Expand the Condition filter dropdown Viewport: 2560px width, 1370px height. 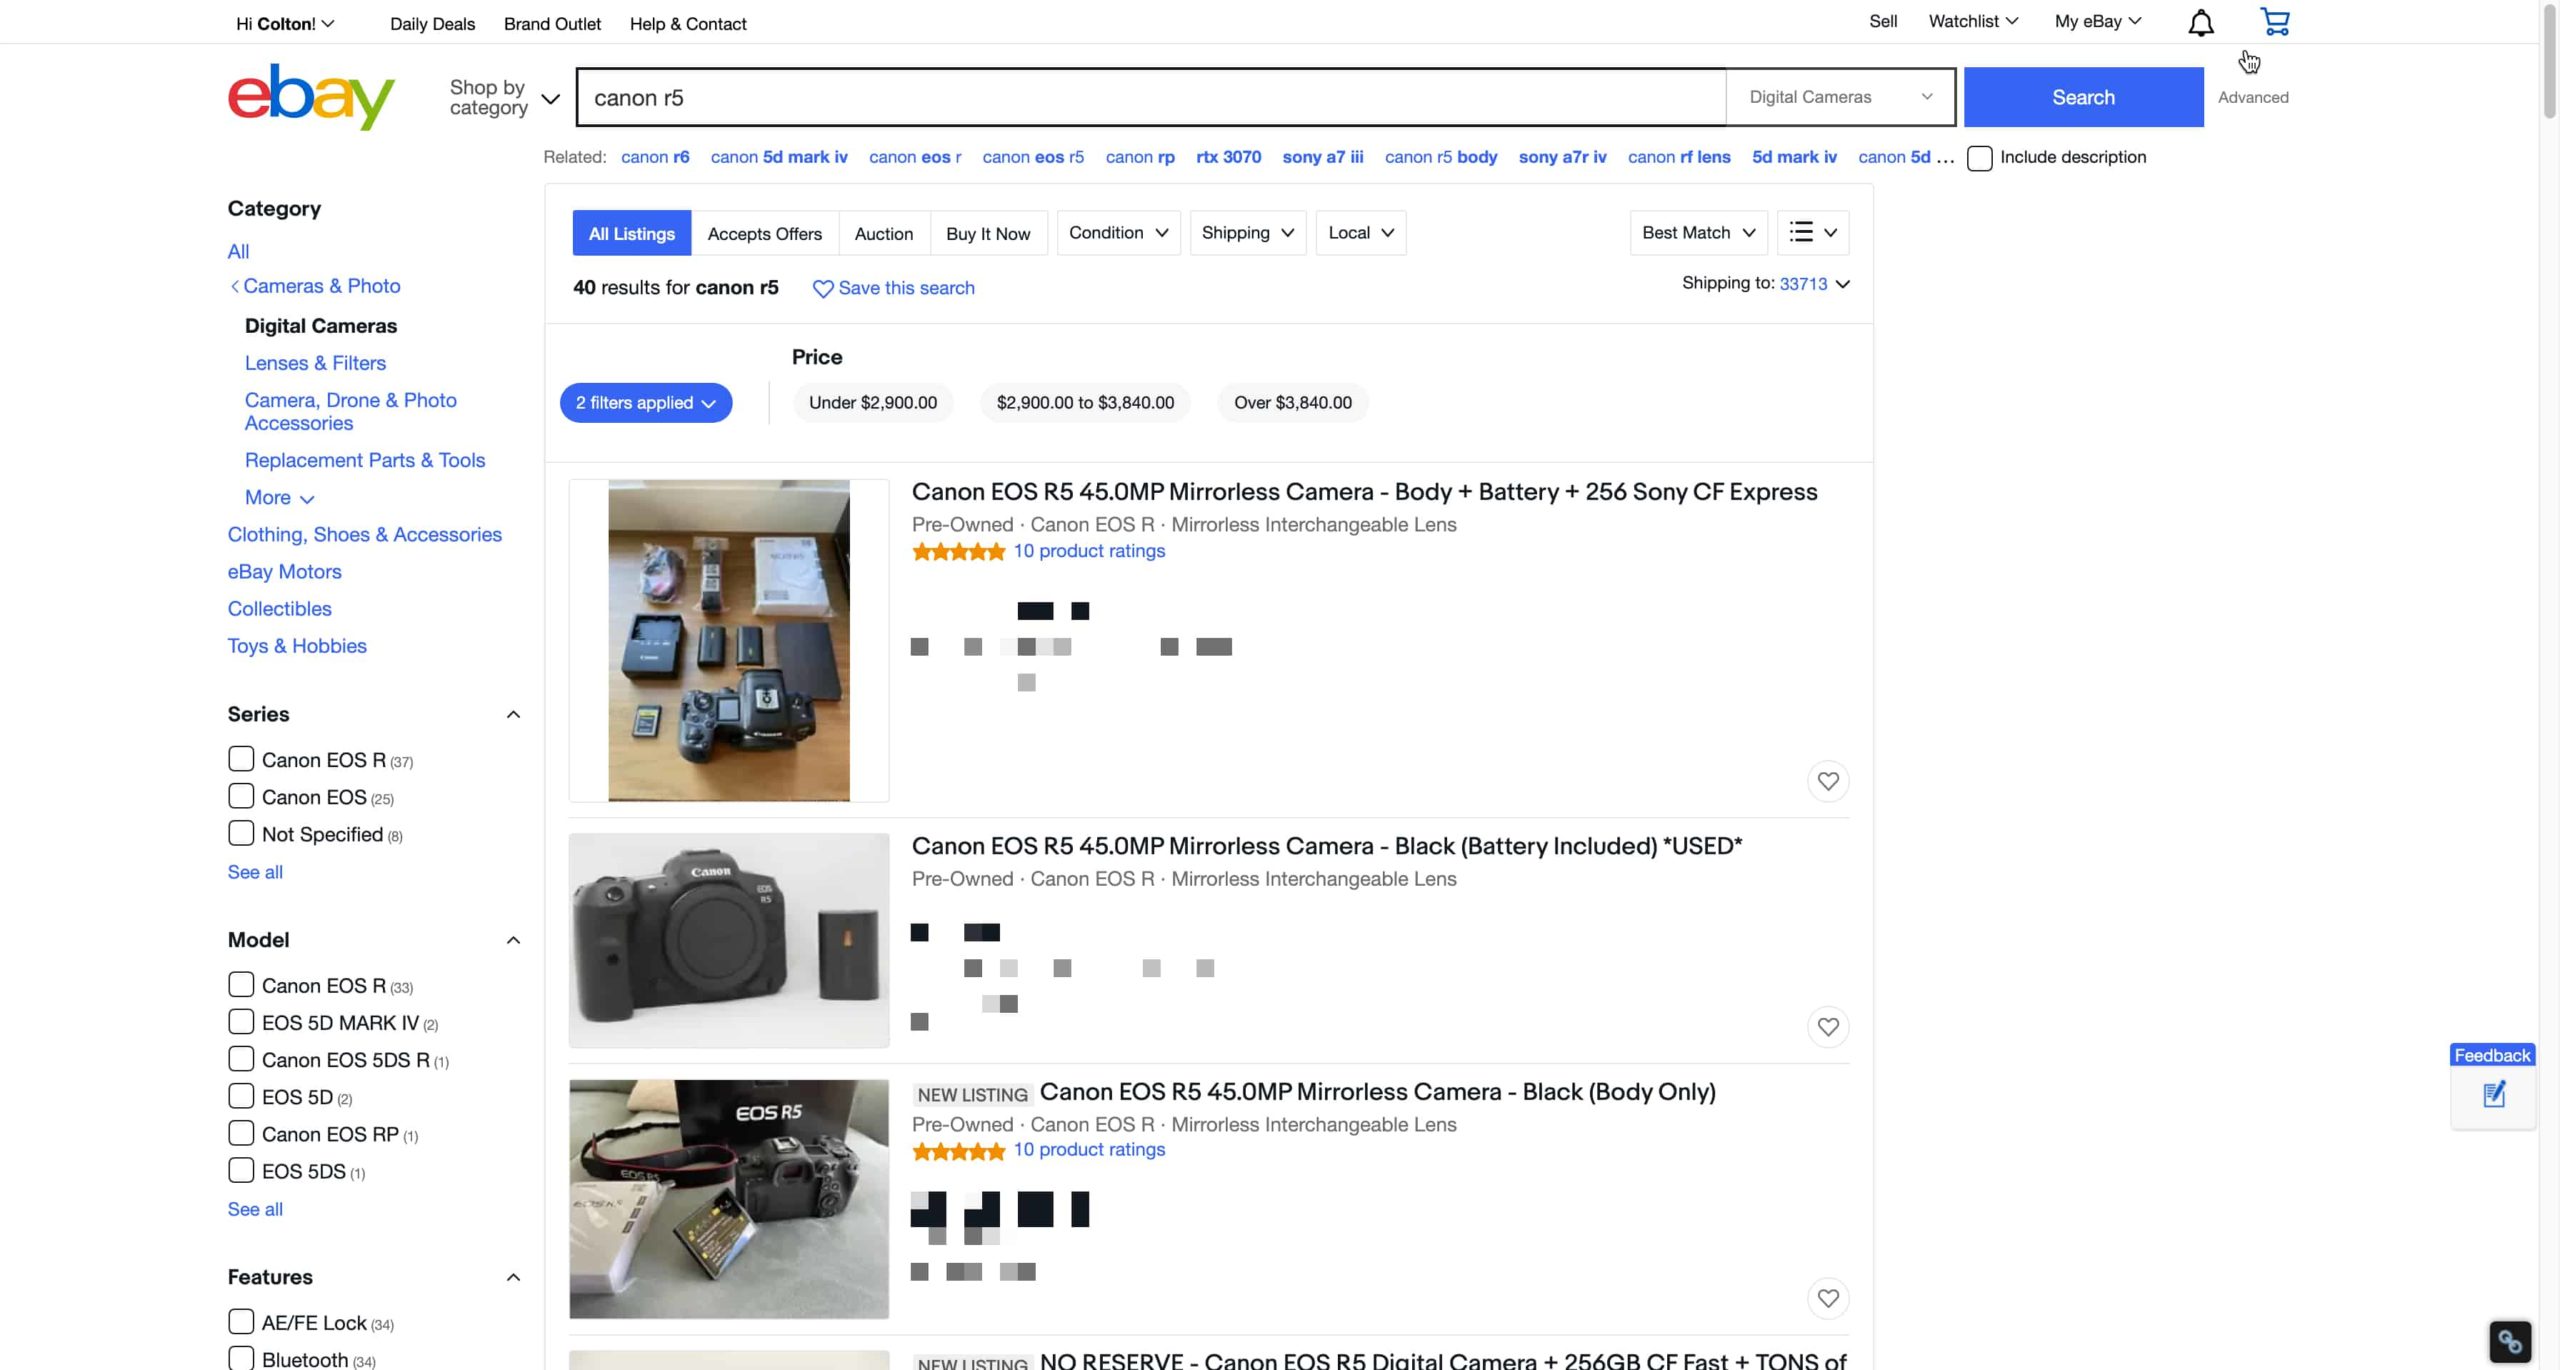pos(1117,233)
